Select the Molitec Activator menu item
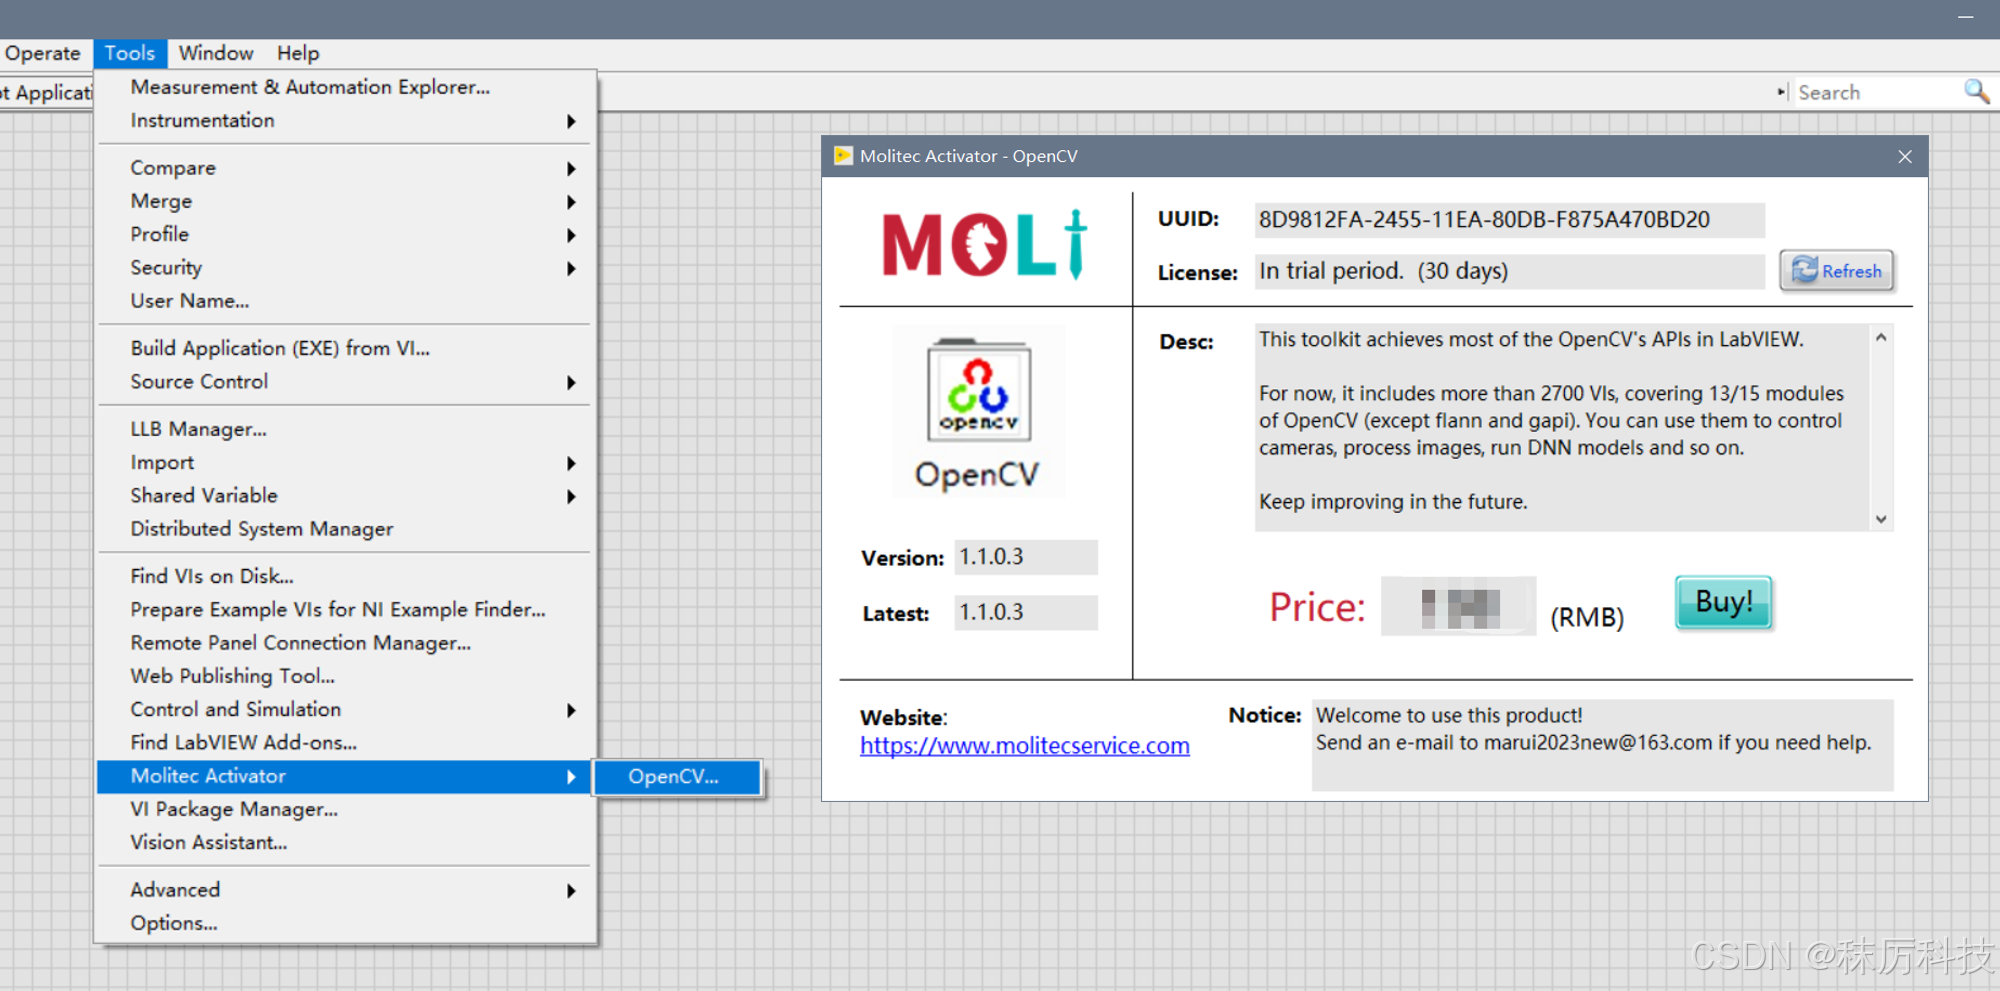This screenshot has width=2000, height=991. (346, 776)
